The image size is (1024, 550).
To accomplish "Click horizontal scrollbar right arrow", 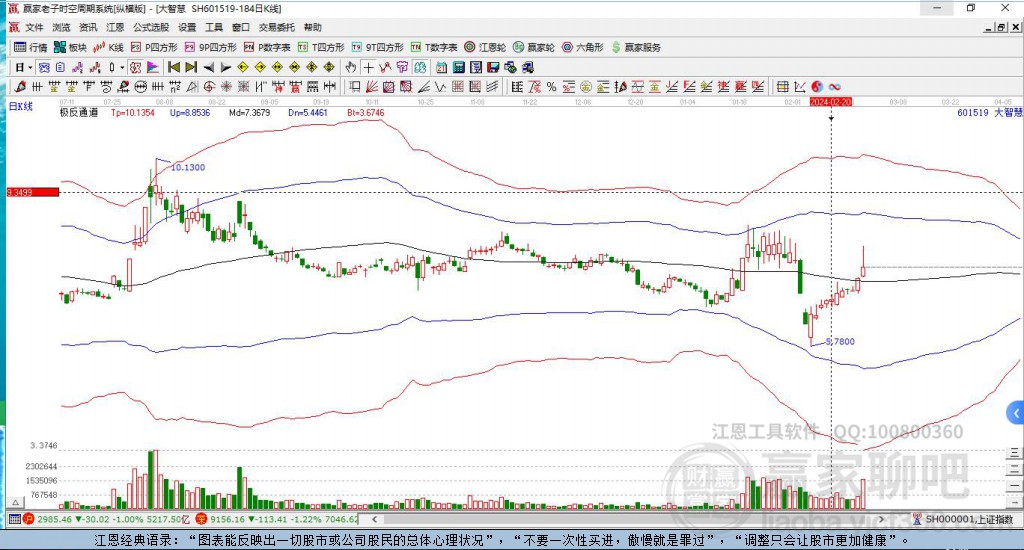I will click(882, 519).
